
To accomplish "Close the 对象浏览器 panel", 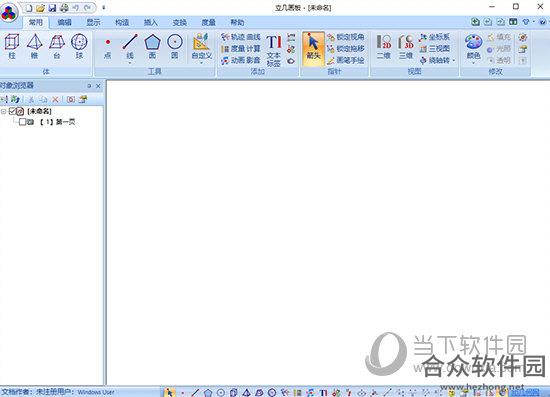I will (x=98, y=86).
